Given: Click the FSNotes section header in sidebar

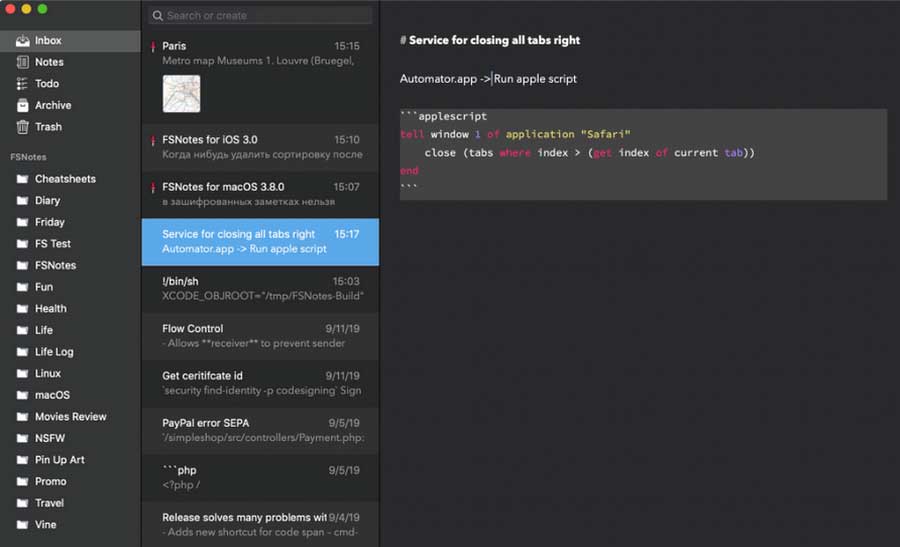Looking at the screenshot, I should (x=28, y=157).
